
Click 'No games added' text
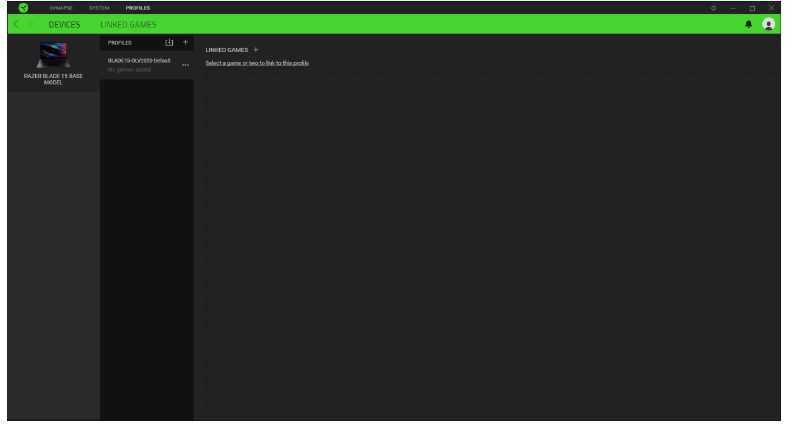pyautogui.click(x=129, y=70)
